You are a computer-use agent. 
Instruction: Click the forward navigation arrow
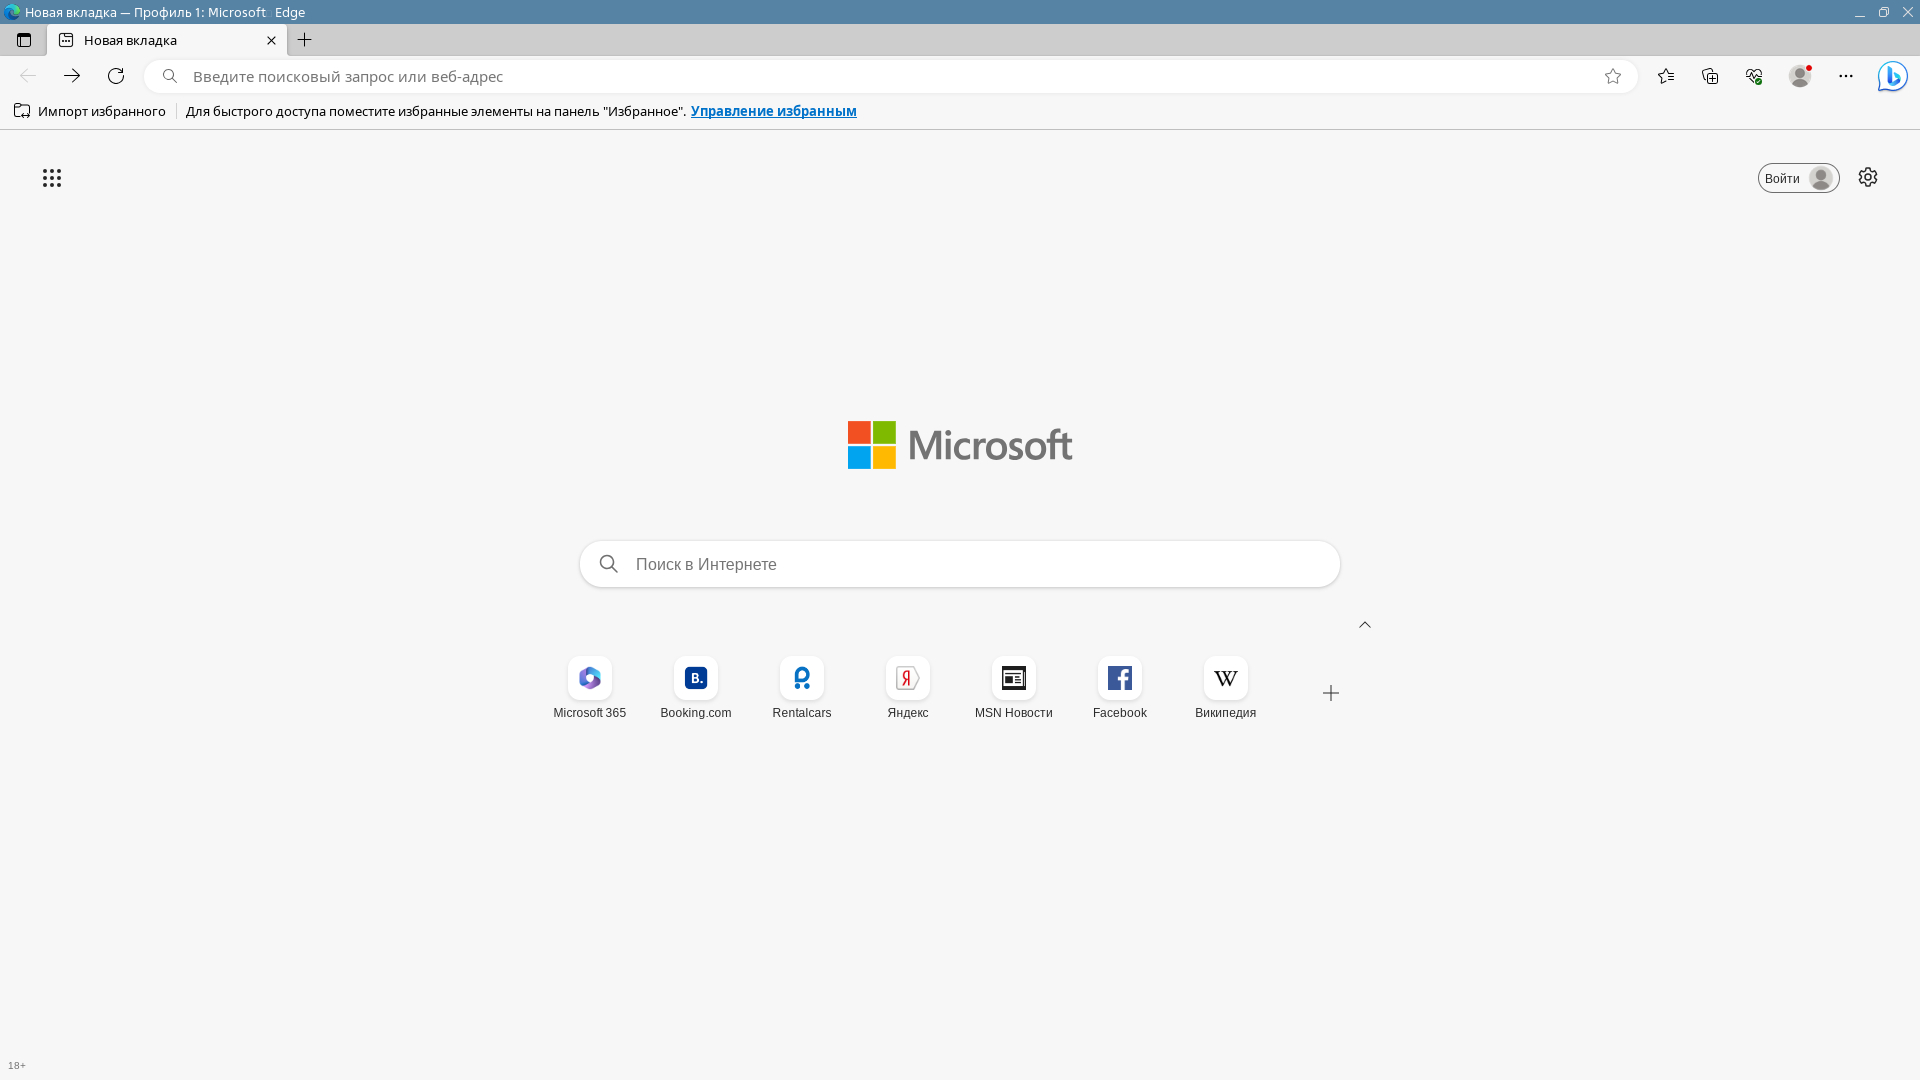72,76
